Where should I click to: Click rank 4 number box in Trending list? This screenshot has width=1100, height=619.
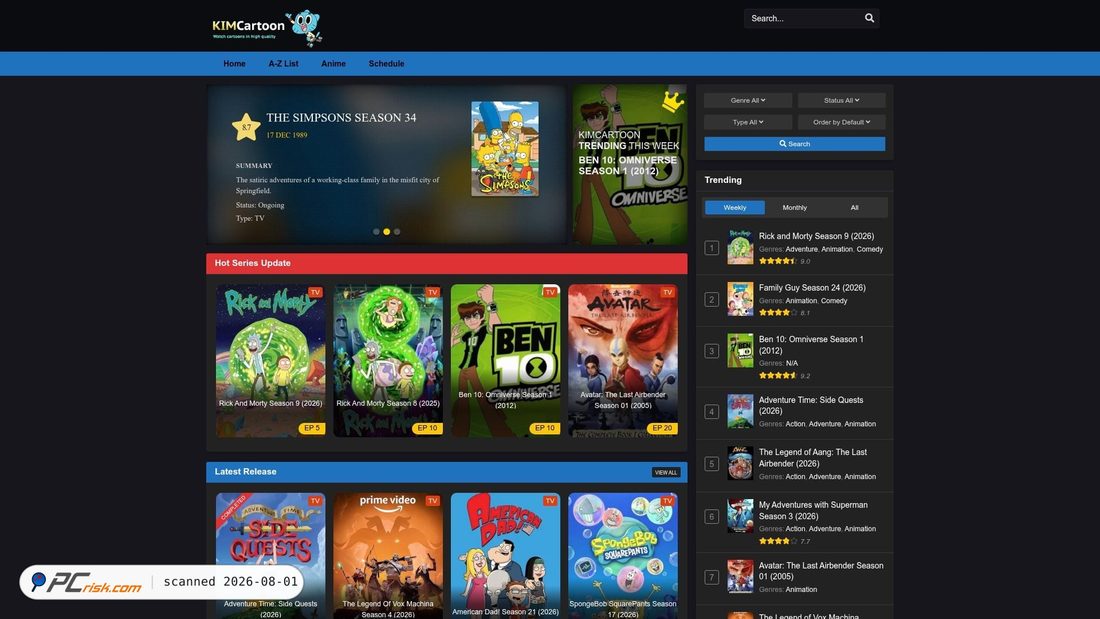click(x=711, y=412)
